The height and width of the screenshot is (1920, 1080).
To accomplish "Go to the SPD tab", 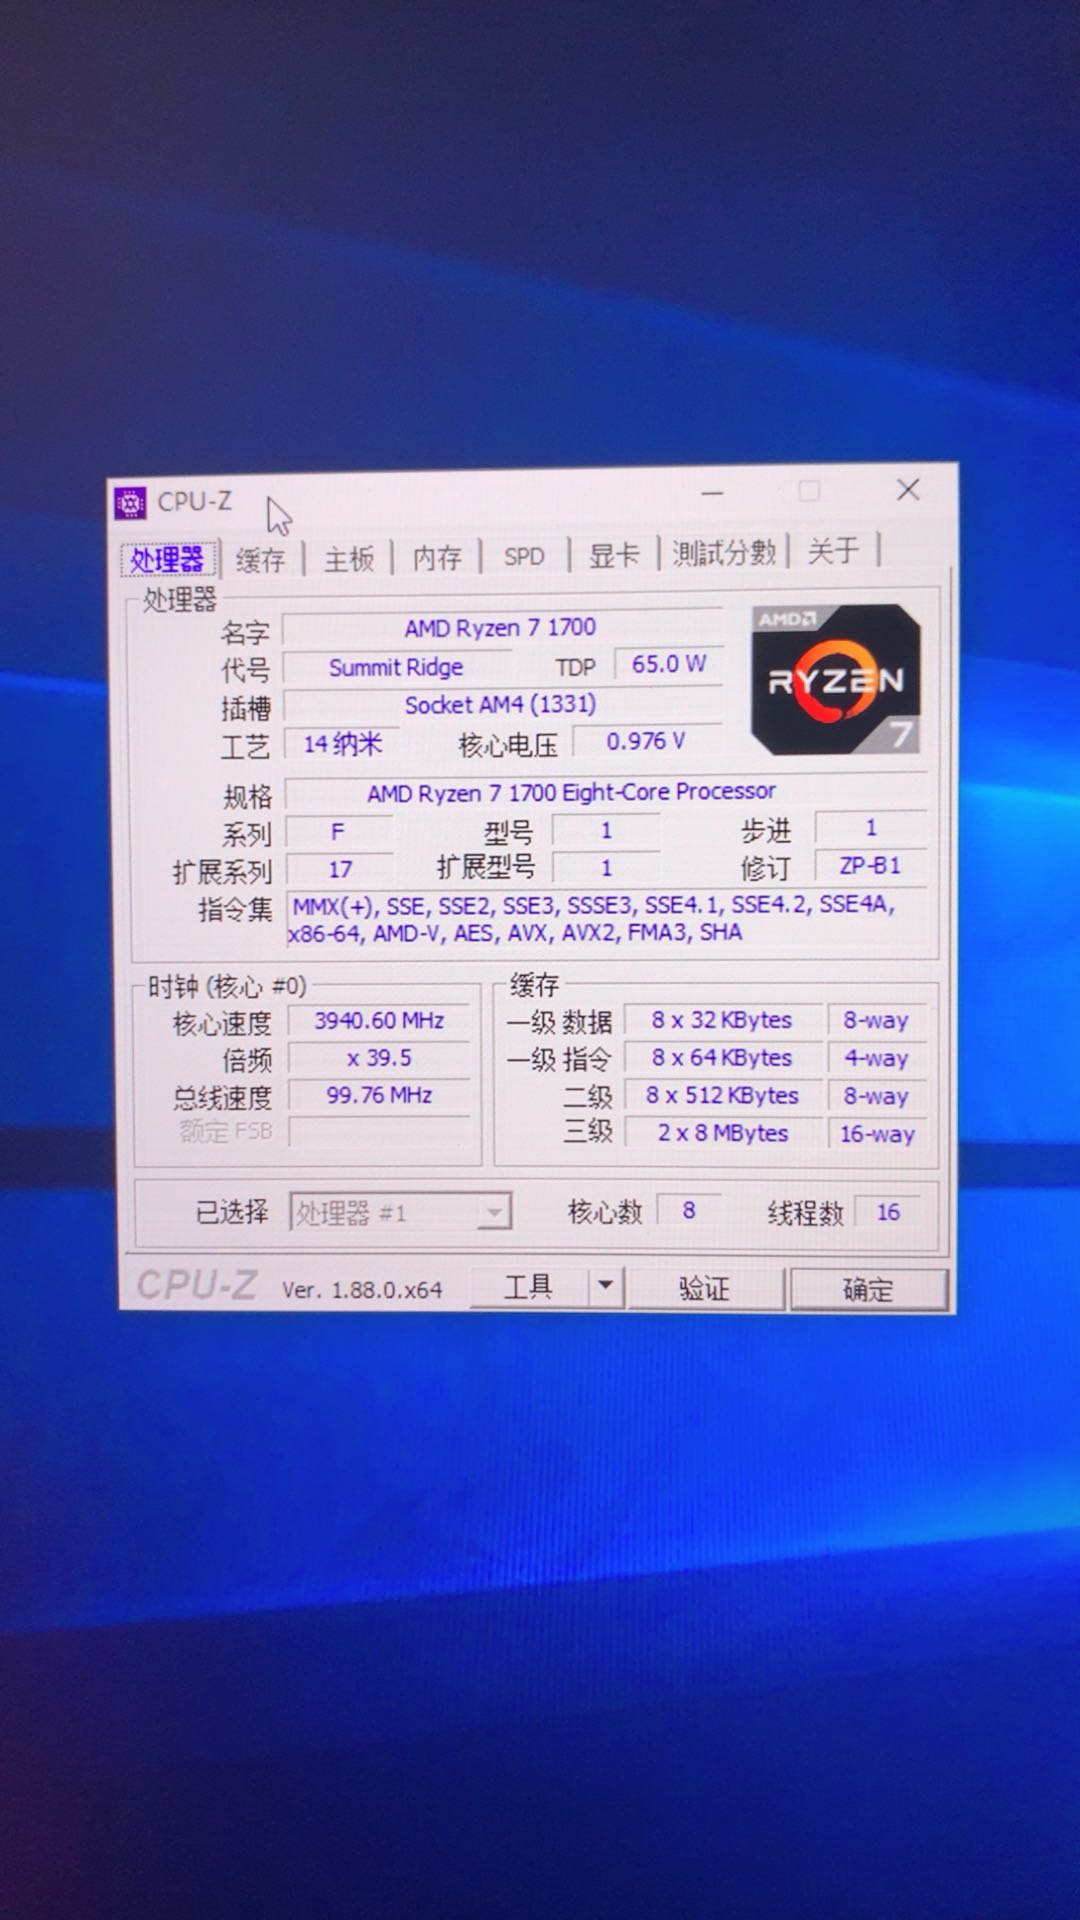I will (524, 555).
